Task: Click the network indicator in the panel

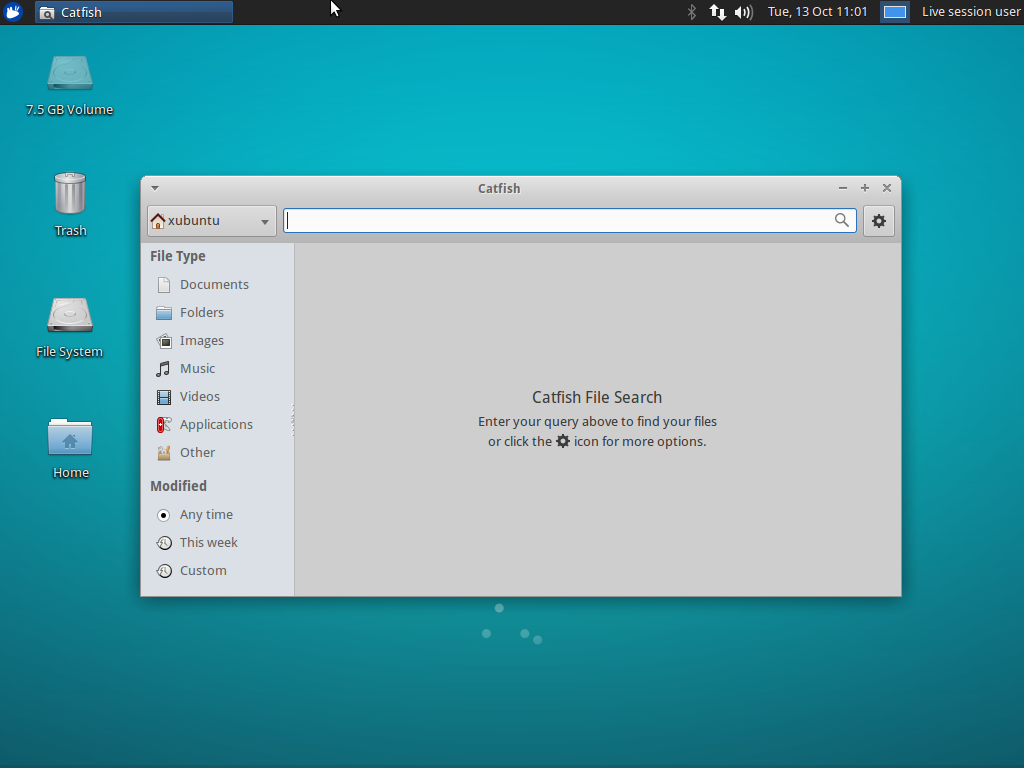Action: 718,12
